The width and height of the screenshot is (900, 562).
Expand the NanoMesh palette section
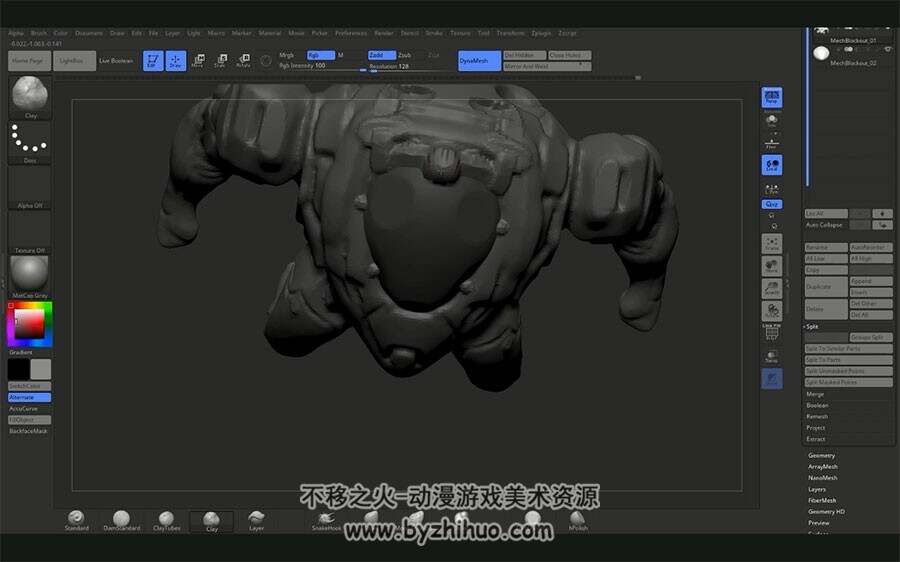coord(823,478)
